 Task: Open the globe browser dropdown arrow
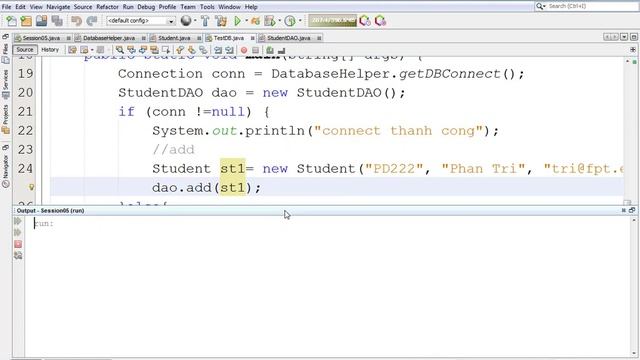pos(195,21)
